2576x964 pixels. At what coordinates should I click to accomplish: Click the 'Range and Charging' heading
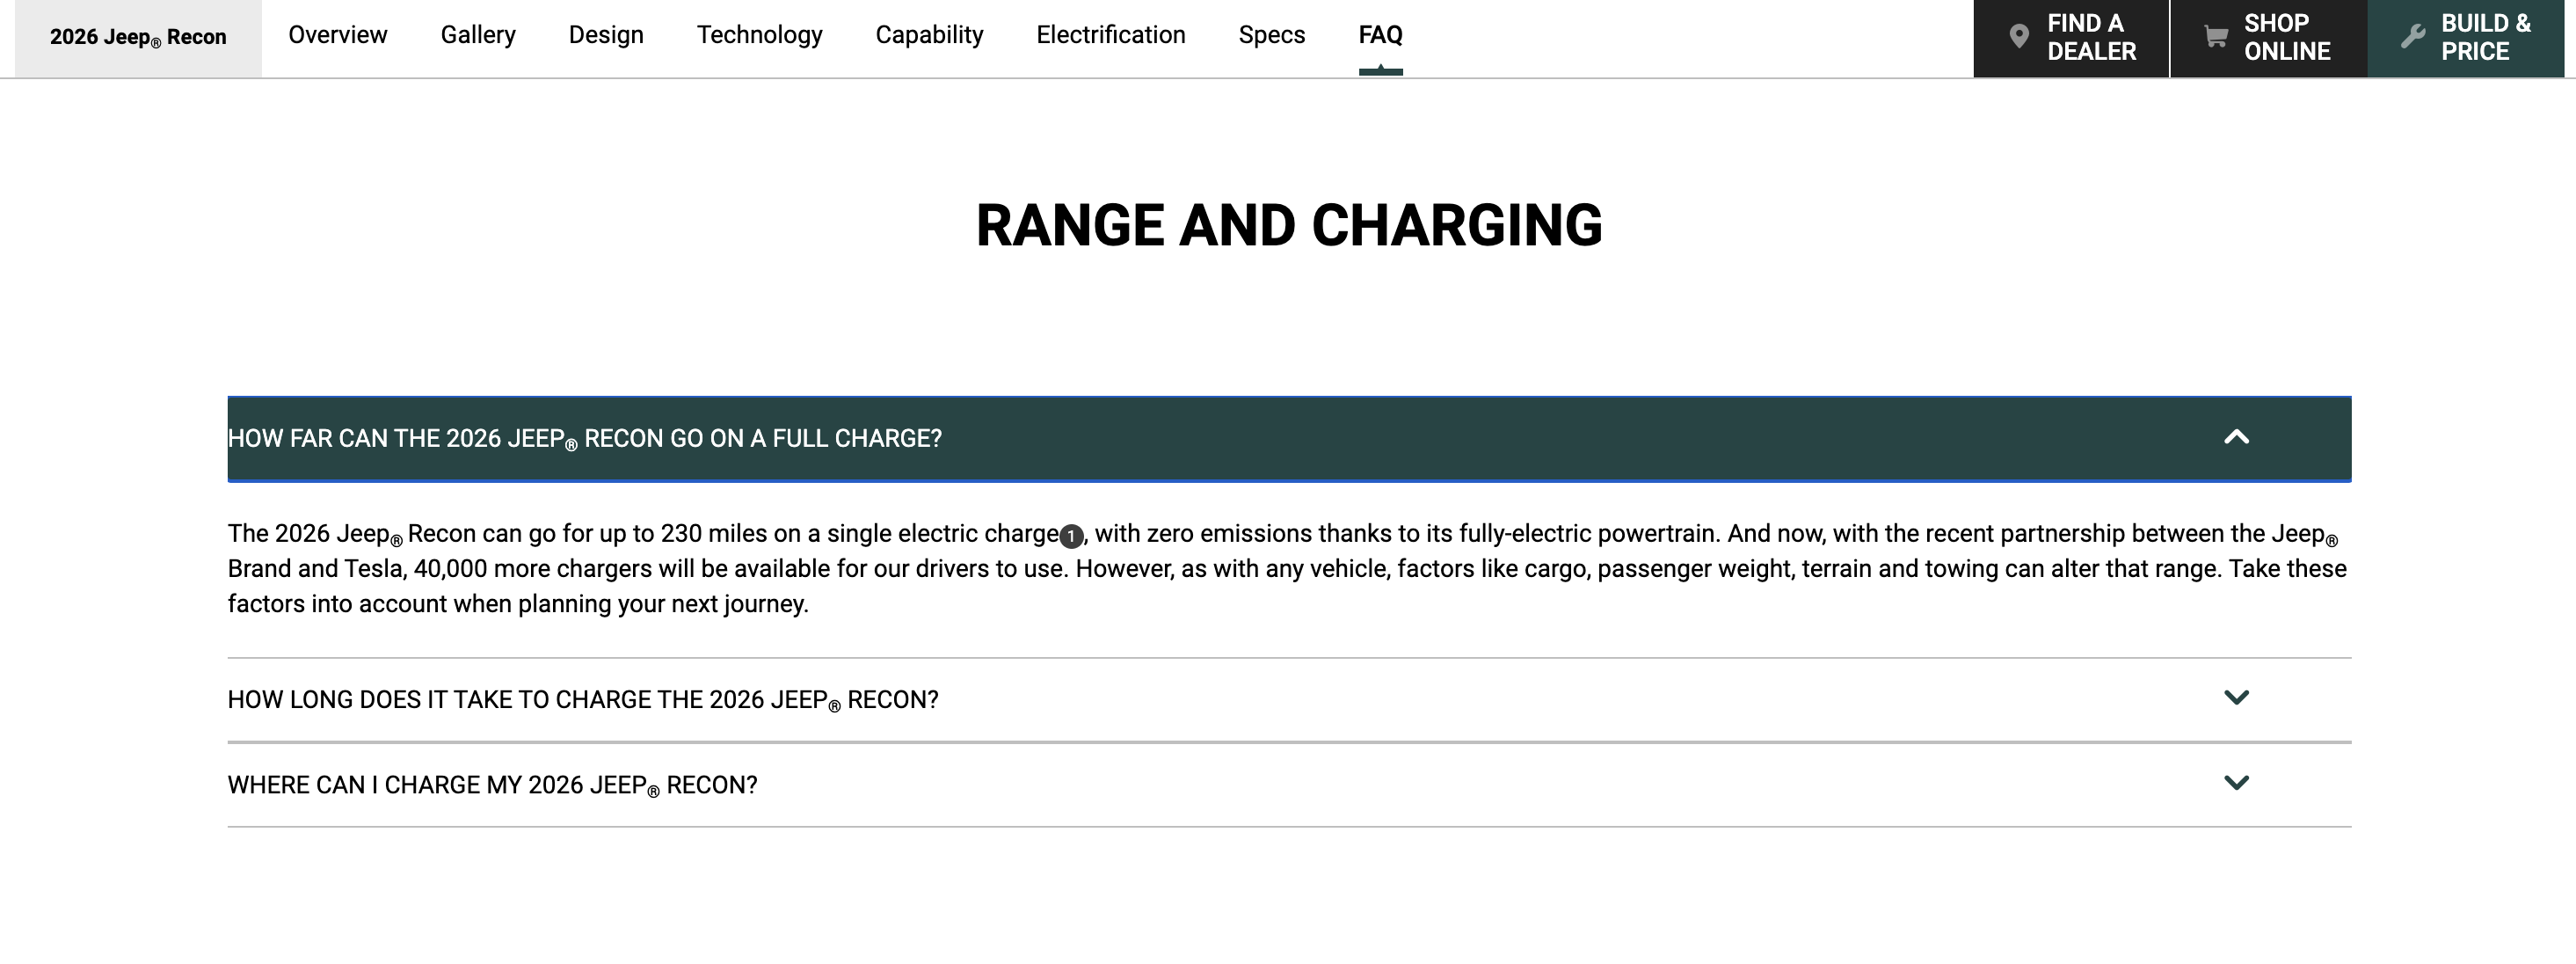(x=1289, y=225)
